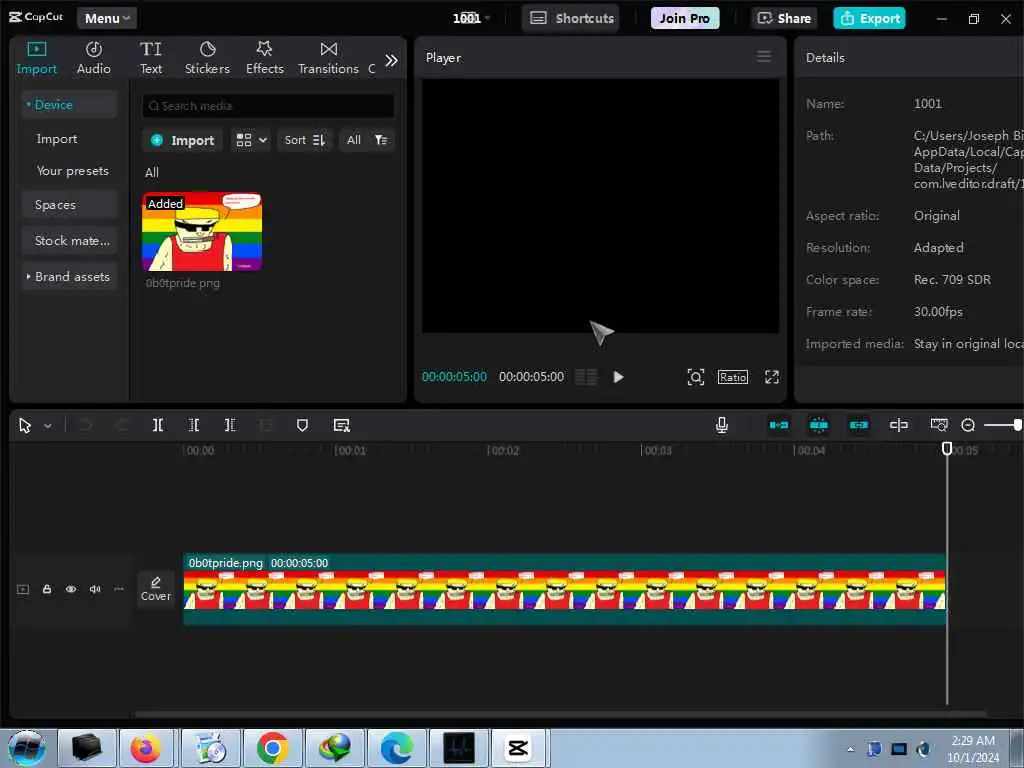Screen dimensions: 1024x768
Task: Select the 0b0tpride.png timeline clip
Action: [564, 589]
